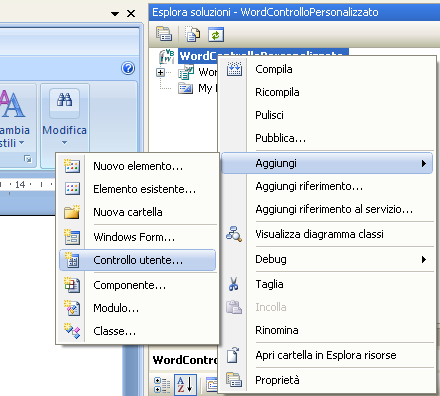The height and width of the screenshot is (396, 440).
Task: Select Componente... in the submenu
Action: 129,285
